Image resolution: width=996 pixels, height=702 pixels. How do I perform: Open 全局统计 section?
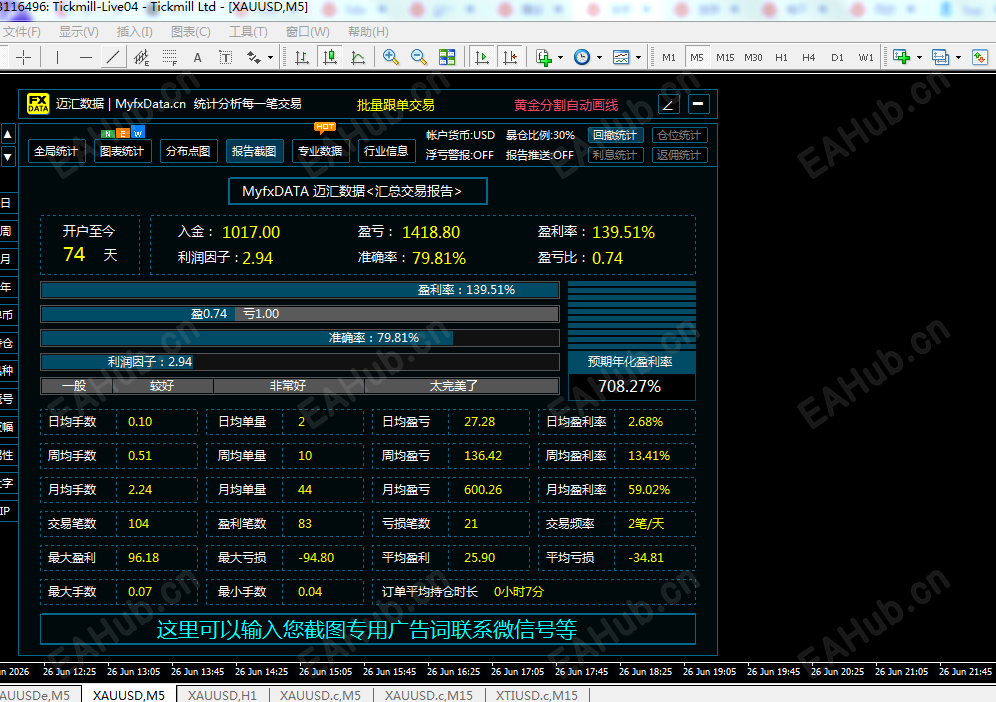[56, 151]
